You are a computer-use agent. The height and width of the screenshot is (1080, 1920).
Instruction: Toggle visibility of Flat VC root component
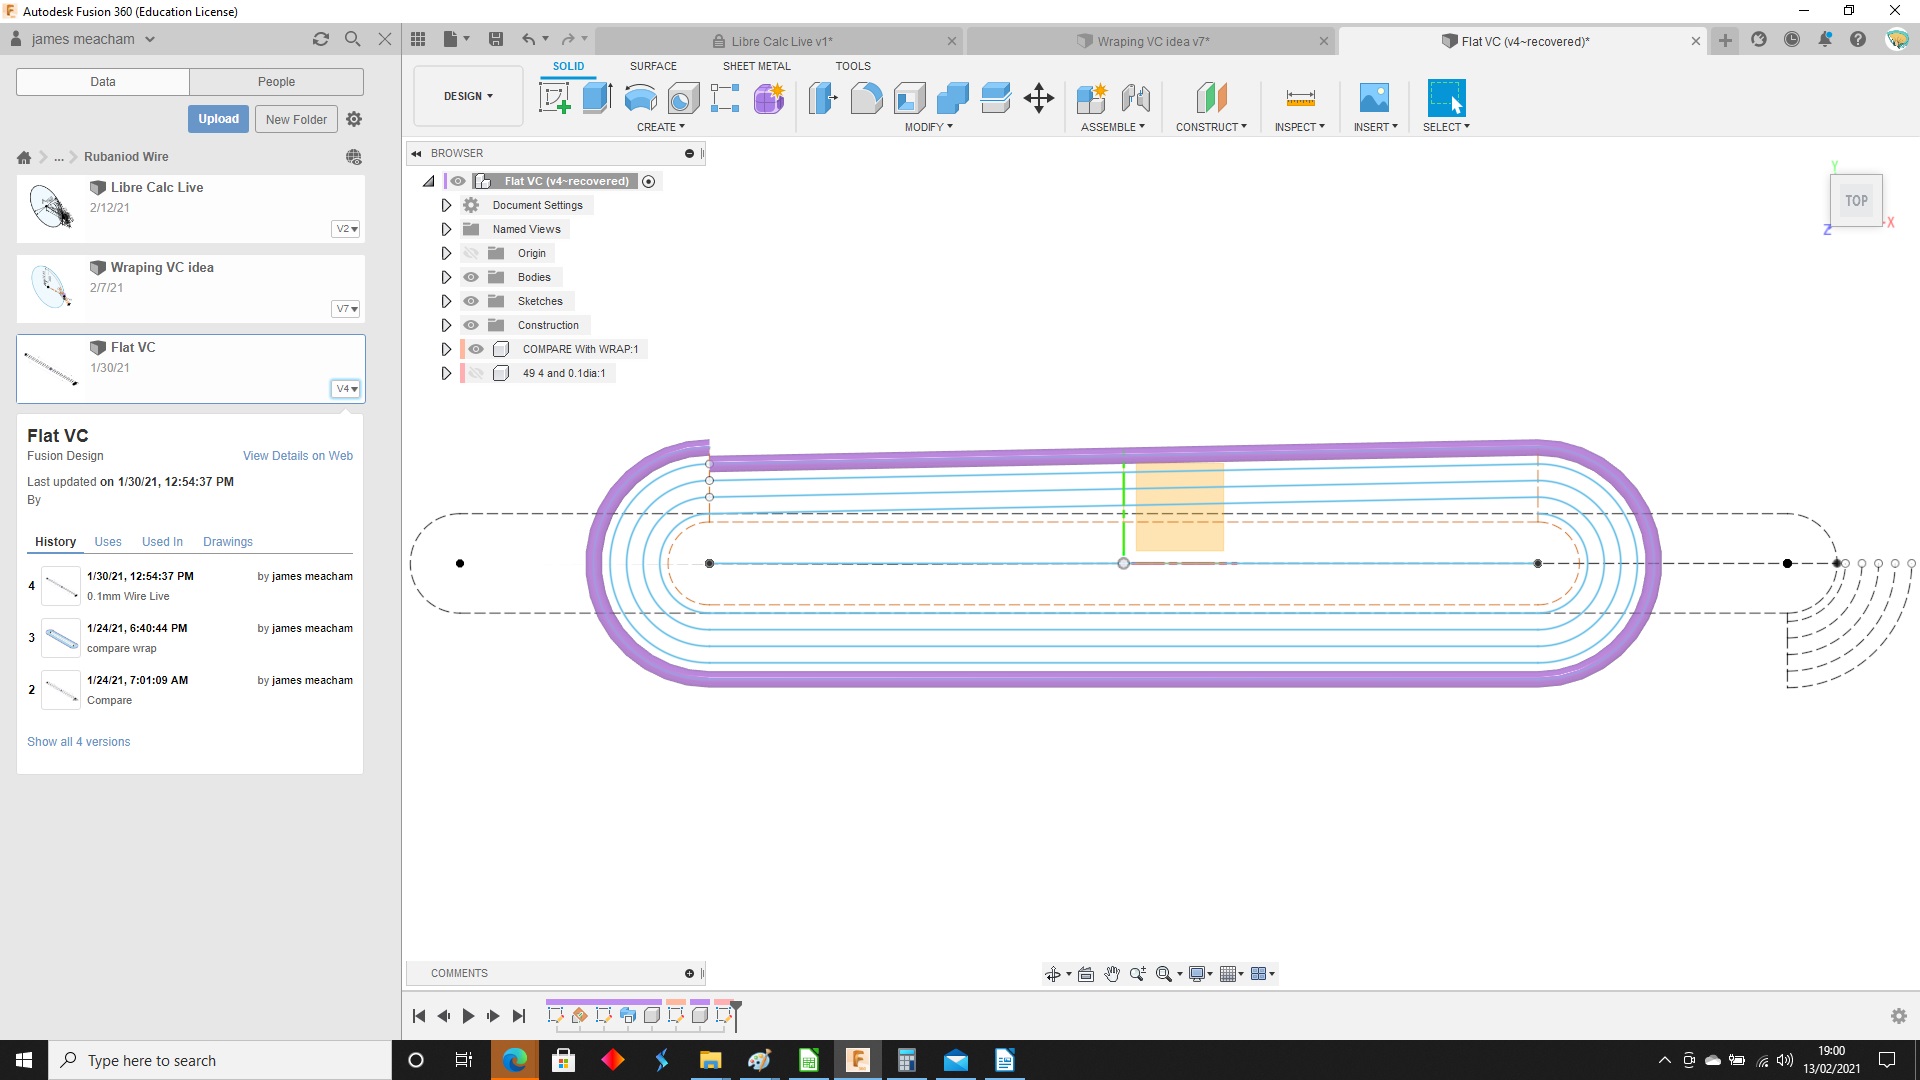tap(458, 181)
